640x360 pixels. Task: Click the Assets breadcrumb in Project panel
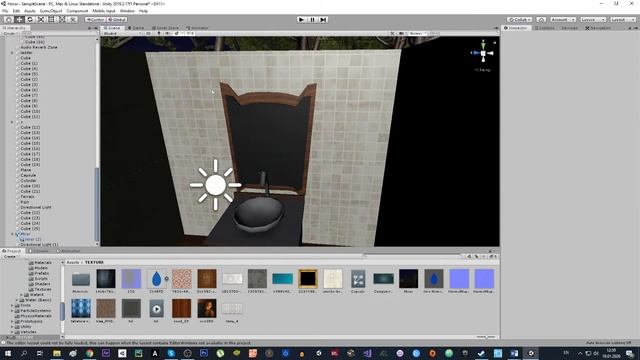73,262
